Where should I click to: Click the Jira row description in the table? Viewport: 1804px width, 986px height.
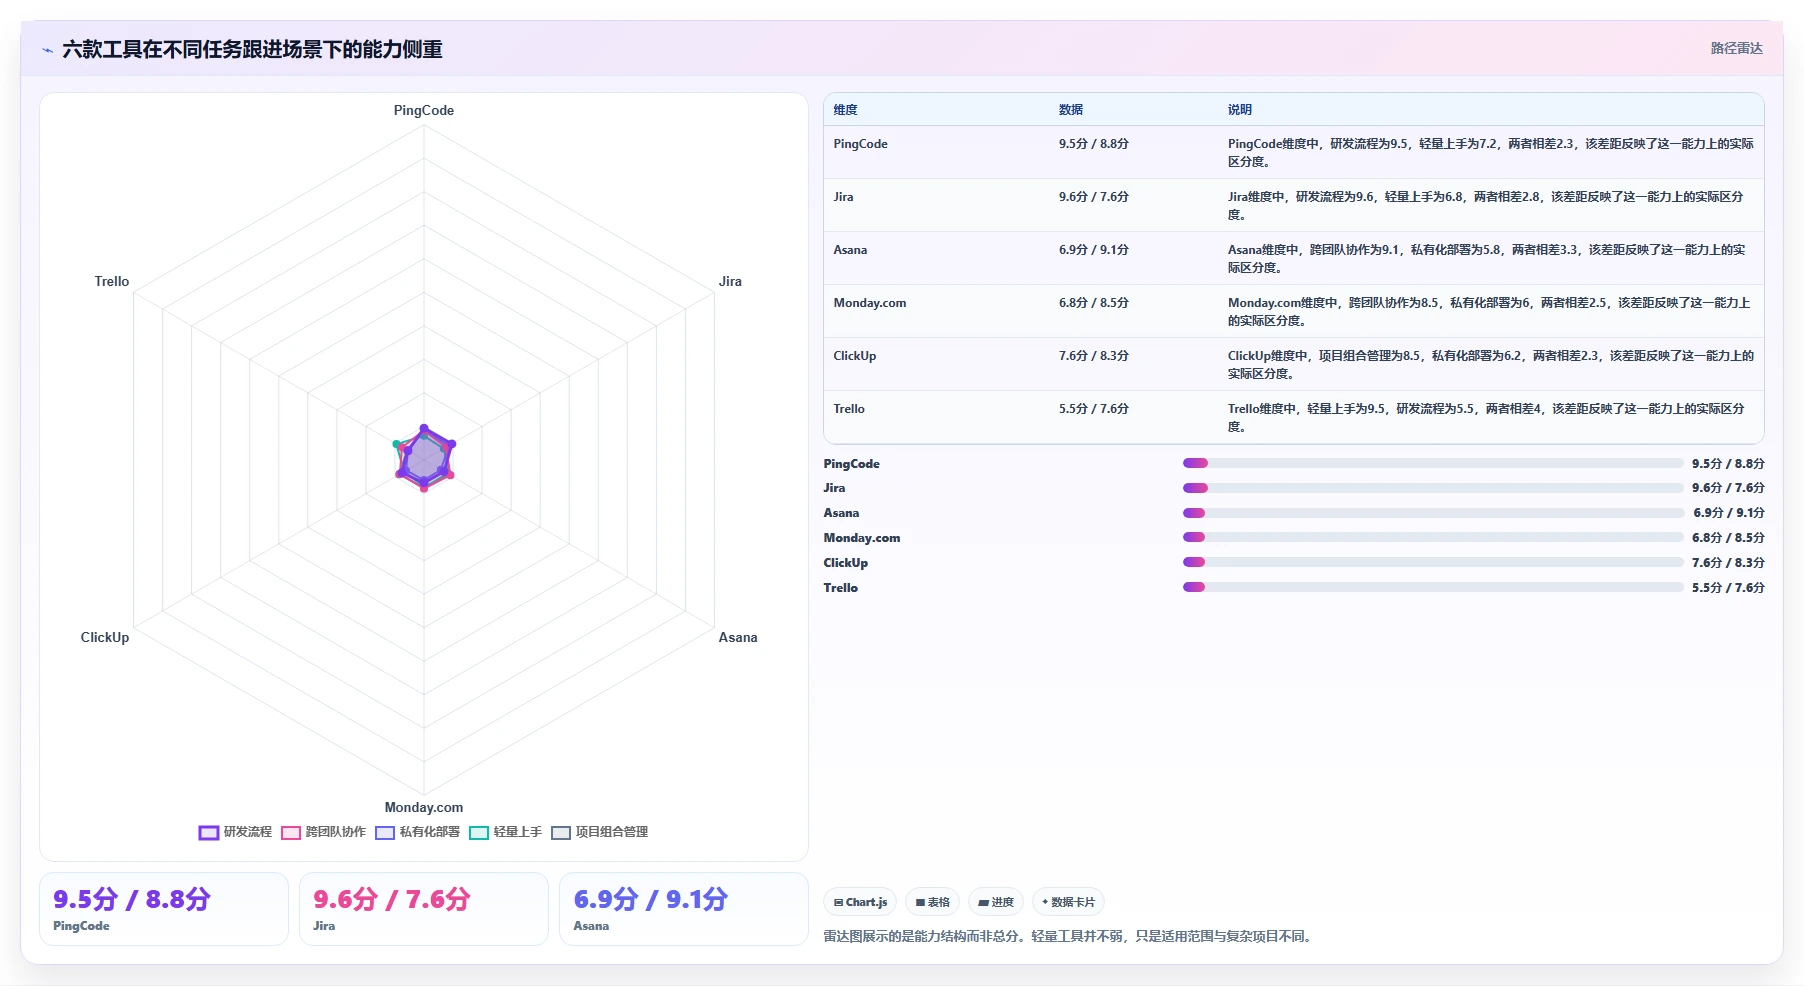coord(1486,206)
